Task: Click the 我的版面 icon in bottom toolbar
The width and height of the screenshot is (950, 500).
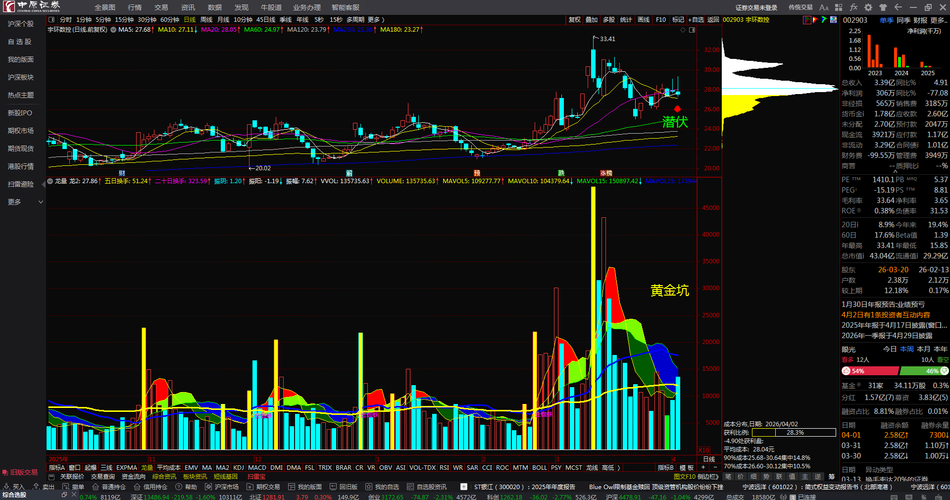Action: pyautogui.click(x=291, y=487)
